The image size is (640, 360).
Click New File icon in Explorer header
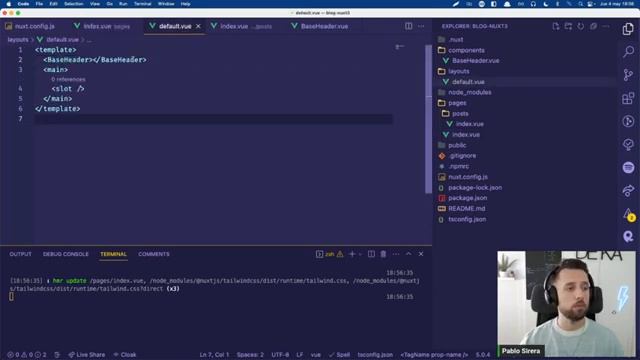pyautogui.click(x=556, y=26)
